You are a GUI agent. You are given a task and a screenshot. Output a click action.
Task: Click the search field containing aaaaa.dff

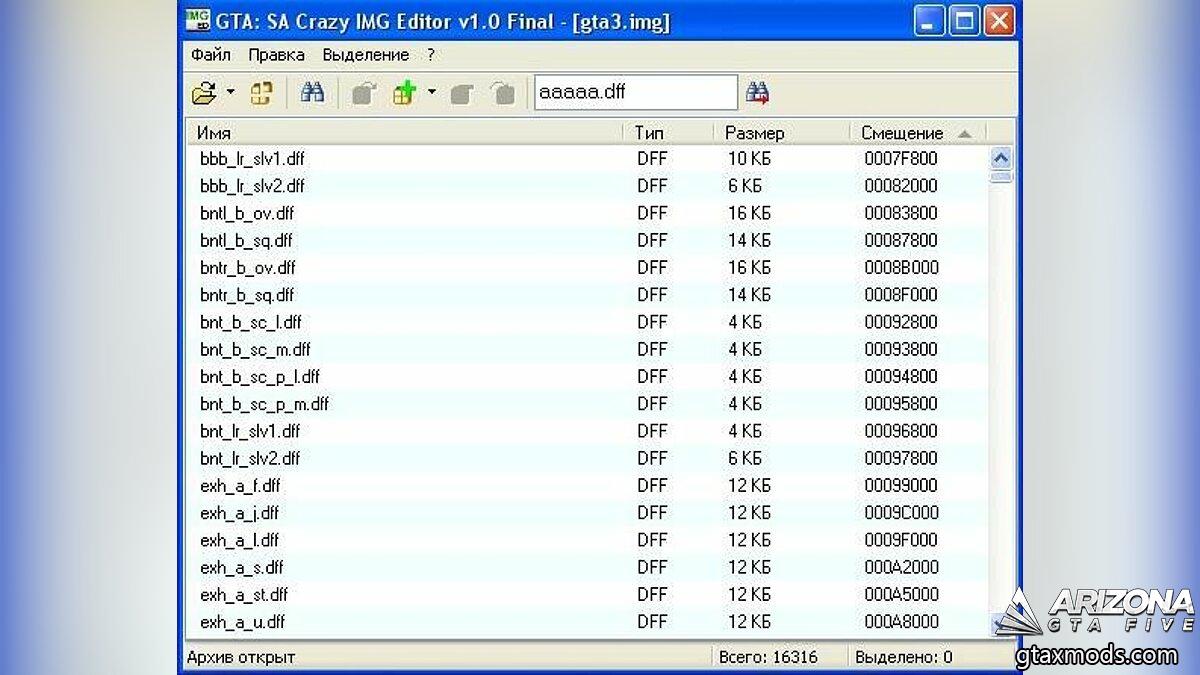coord(635,93)
